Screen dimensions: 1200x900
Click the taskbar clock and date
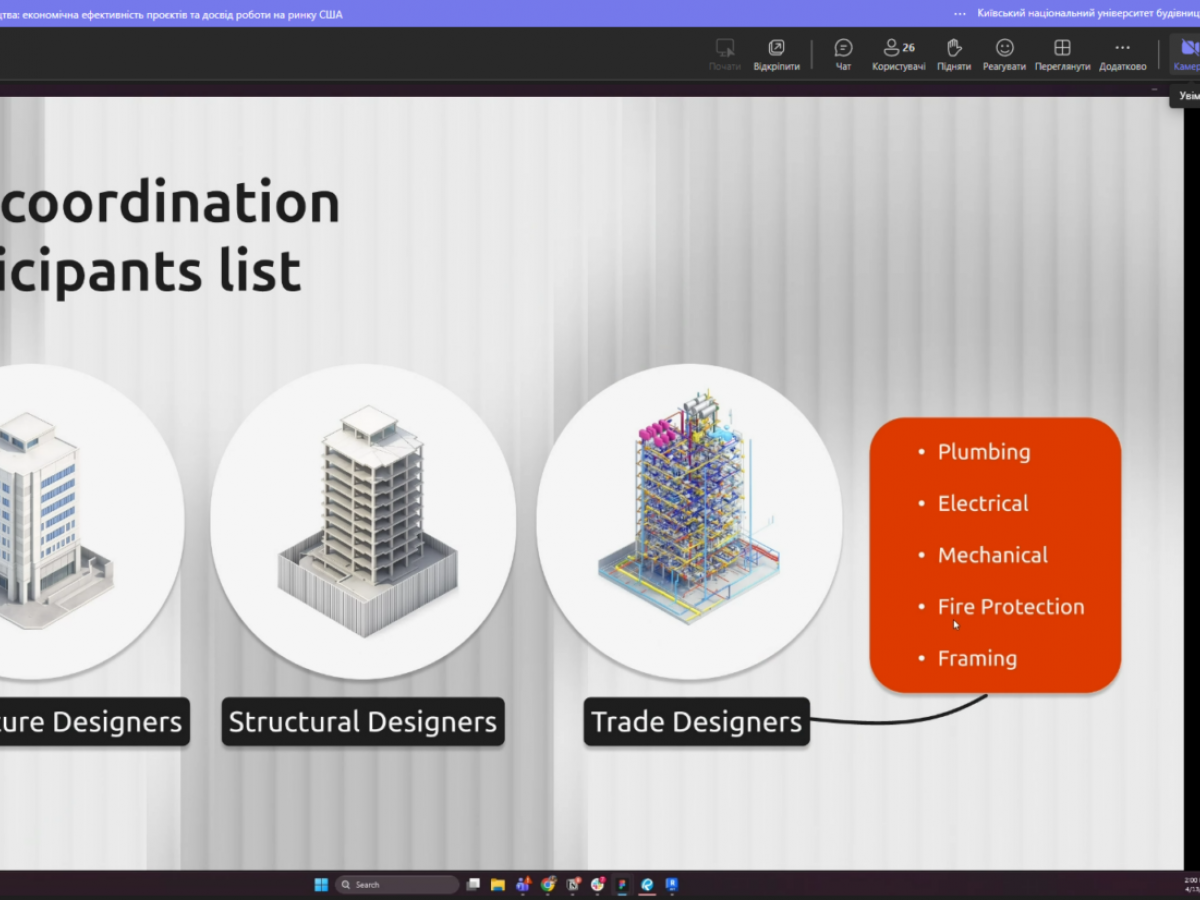coord(1190,885)
